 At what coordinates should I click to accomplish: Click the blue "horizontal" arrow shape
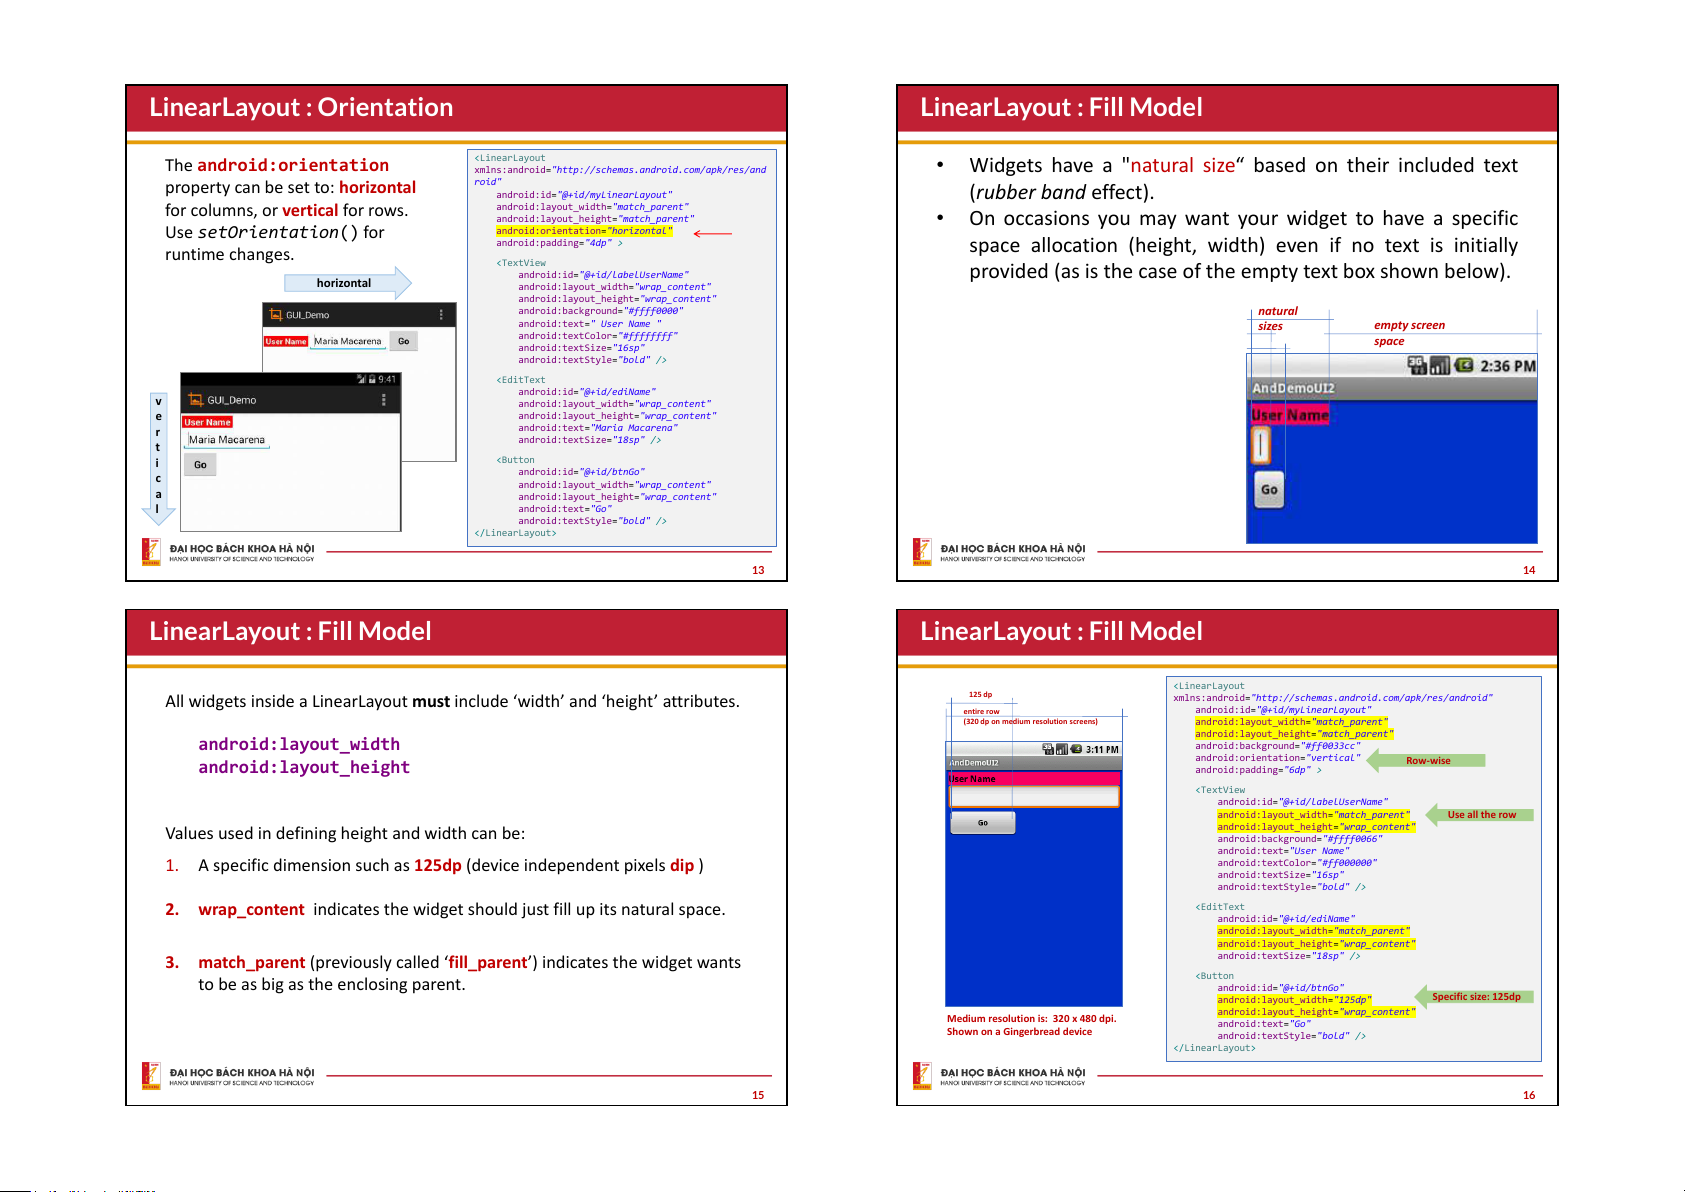click(x=347, y=283)
